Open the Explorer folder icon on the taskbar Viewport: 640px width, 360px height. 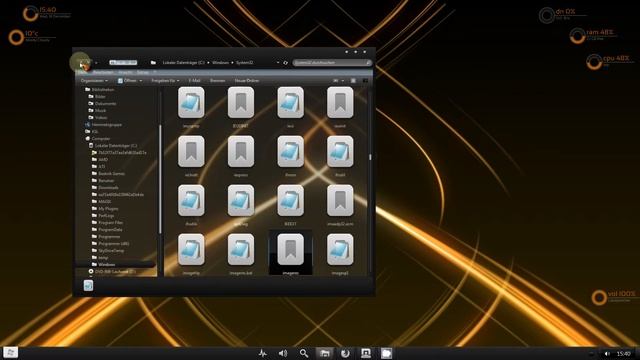(324, 353)
